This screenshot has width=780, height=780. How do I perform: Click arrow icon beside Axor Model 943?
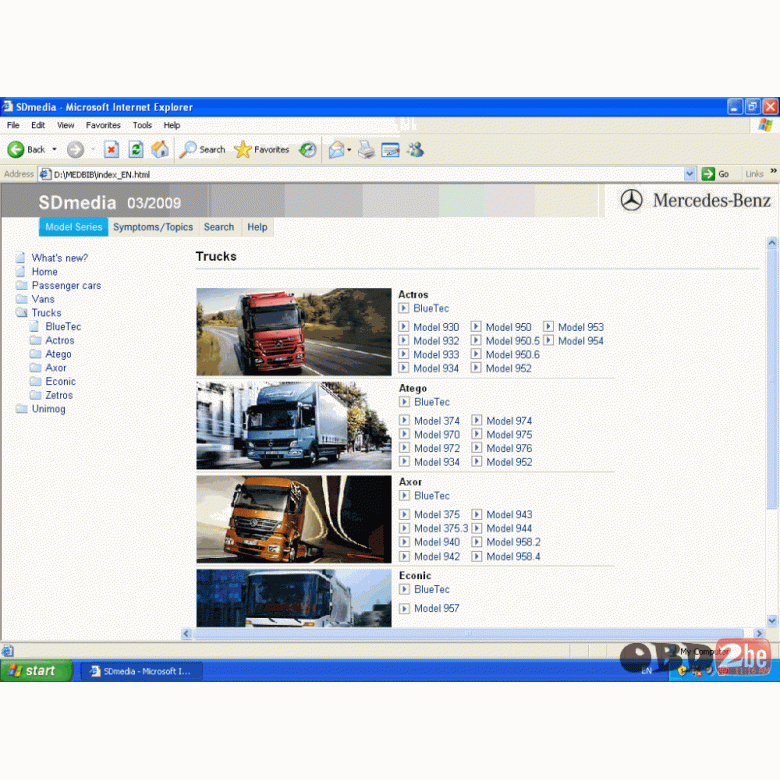pyautogui.click(x=477, y=515)
